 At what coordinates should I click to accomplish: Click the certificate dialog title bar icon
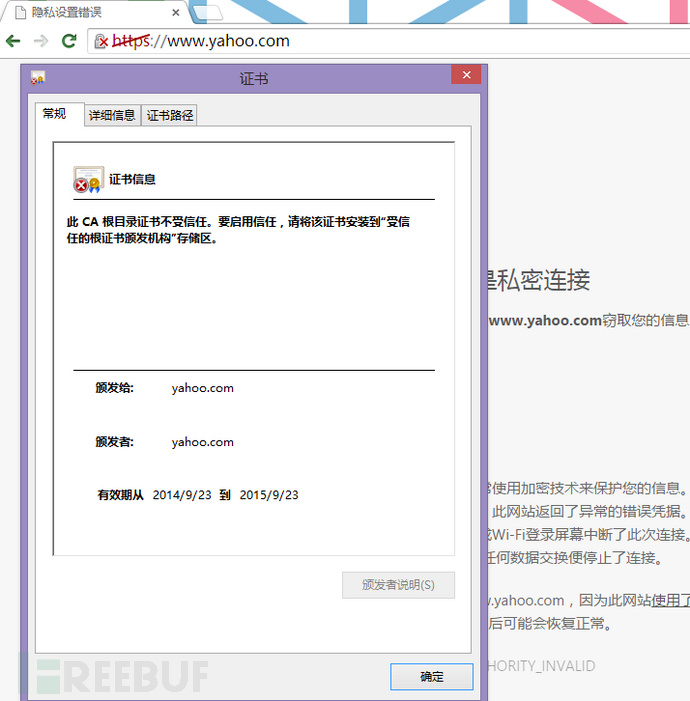38,78
